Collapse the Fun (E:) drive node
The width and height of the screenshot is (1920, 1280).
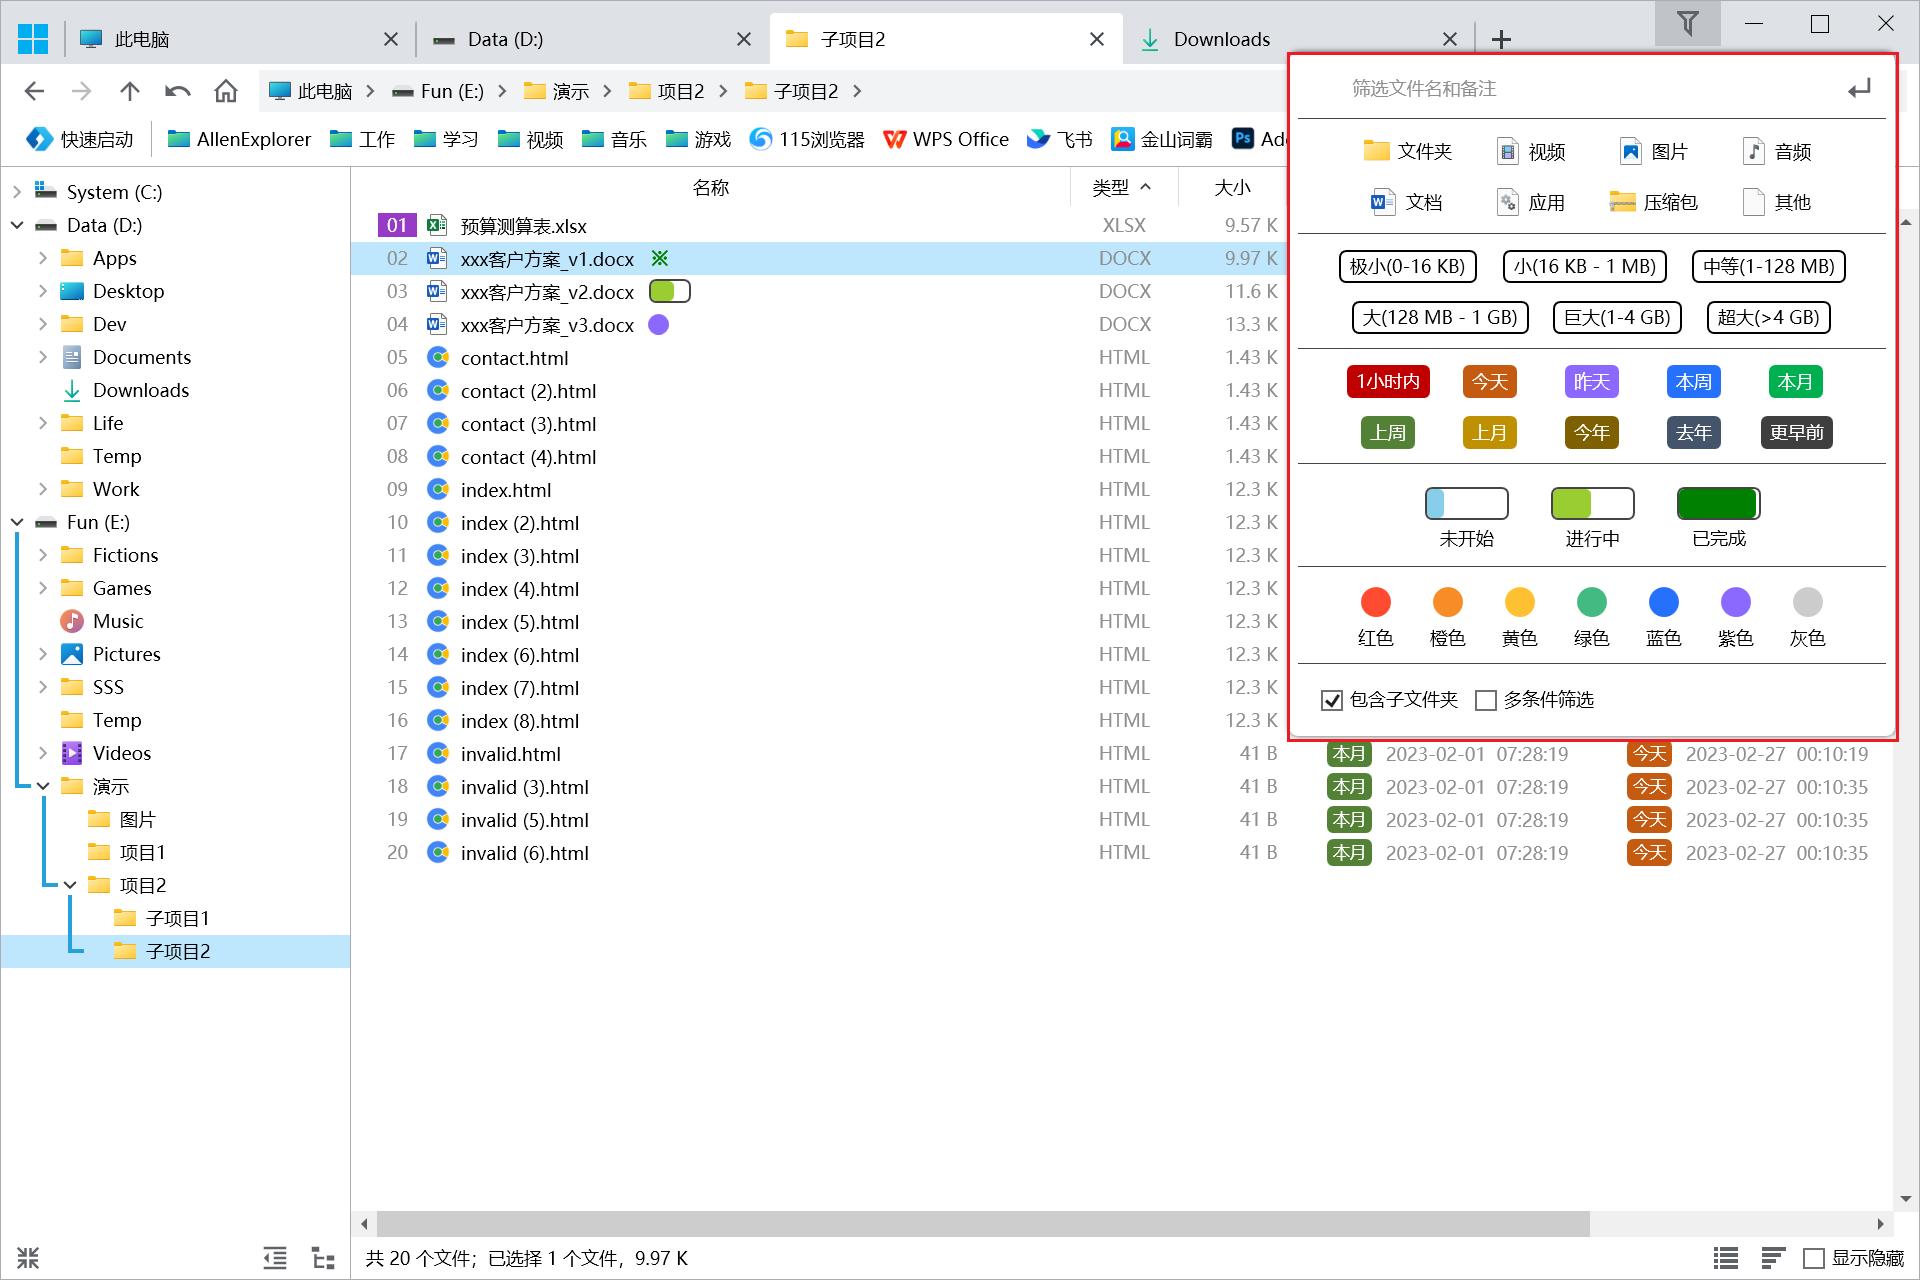tap(17, 522)
